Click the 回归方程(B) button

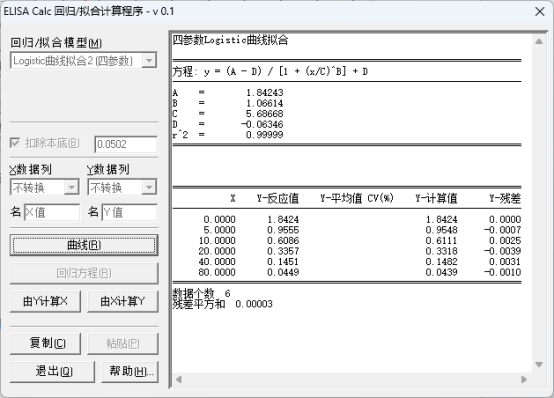coord(84,273)
